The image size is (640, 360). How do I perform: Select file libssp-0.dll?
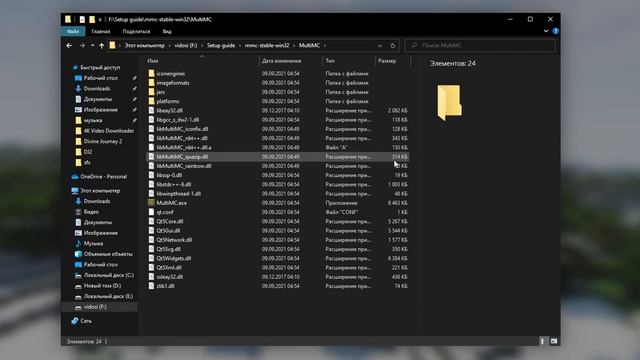click(169, 175)
